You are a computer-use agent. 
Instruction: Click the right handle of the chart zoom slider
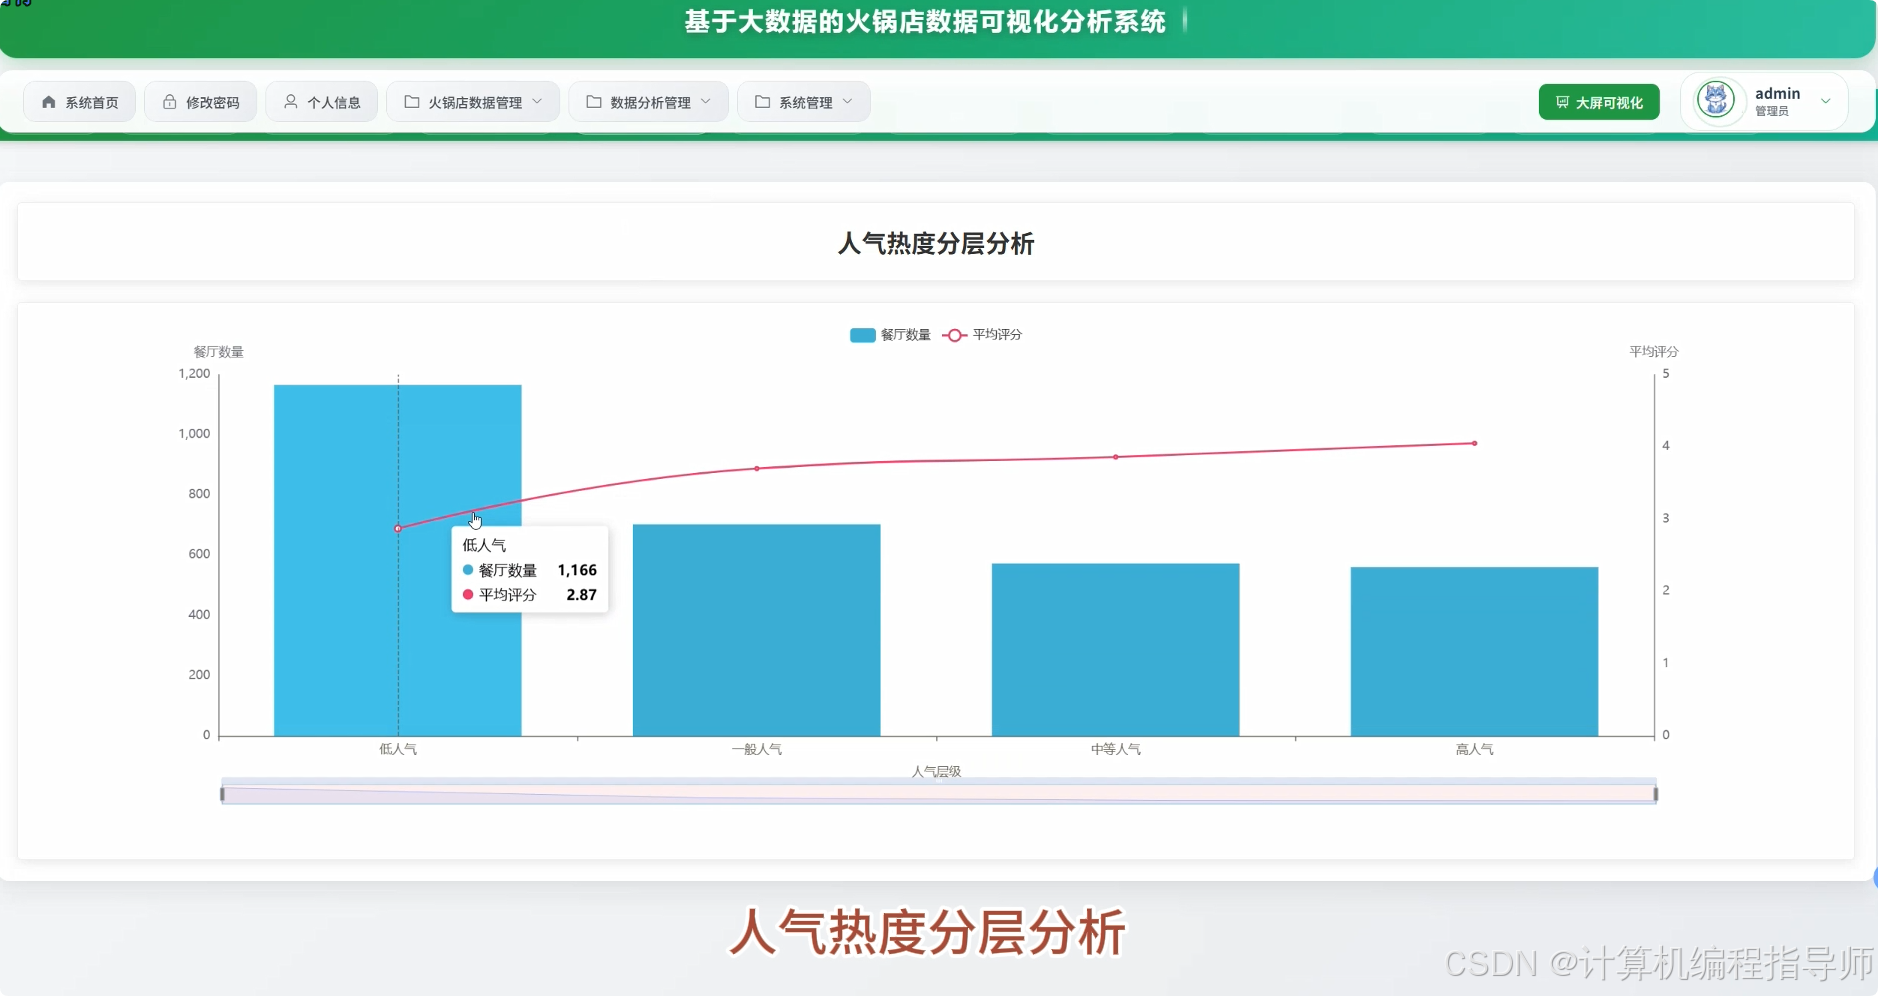(1656, 794)
